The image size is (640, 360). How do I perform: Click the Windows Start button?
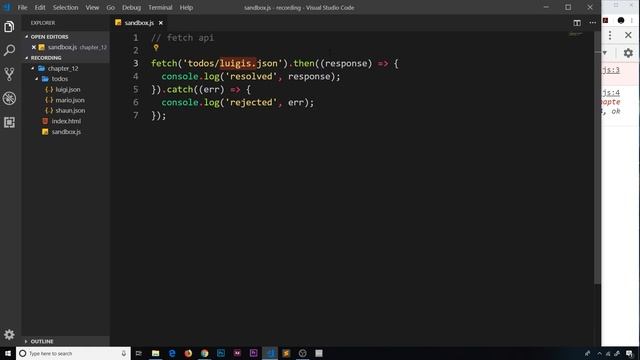(x=8, y=353)
